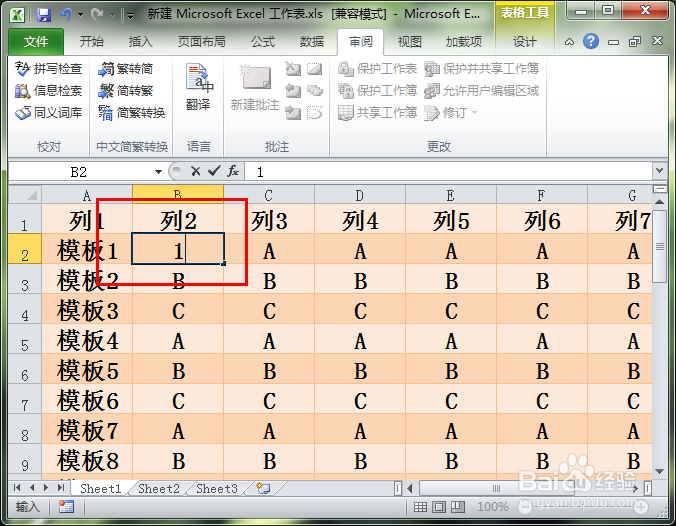Expand the formula bar with chevron
This screenshot has width=676, height=526.
pos(659,171)
